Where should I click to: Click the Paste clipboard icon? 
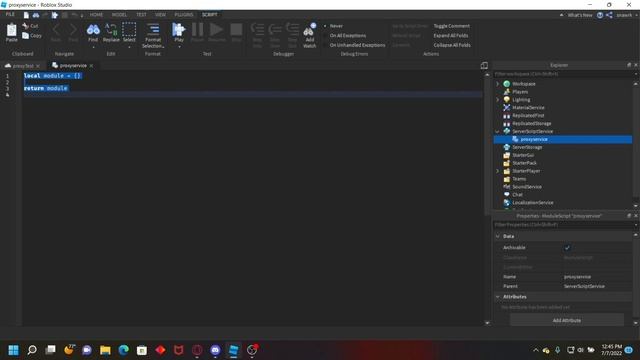pos(11,30)
